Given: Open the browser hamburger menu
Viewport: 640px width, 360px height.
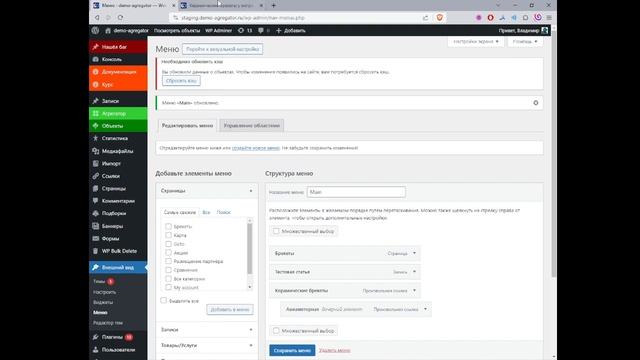Looking at the screenshot, I should (x=549, y=18).
